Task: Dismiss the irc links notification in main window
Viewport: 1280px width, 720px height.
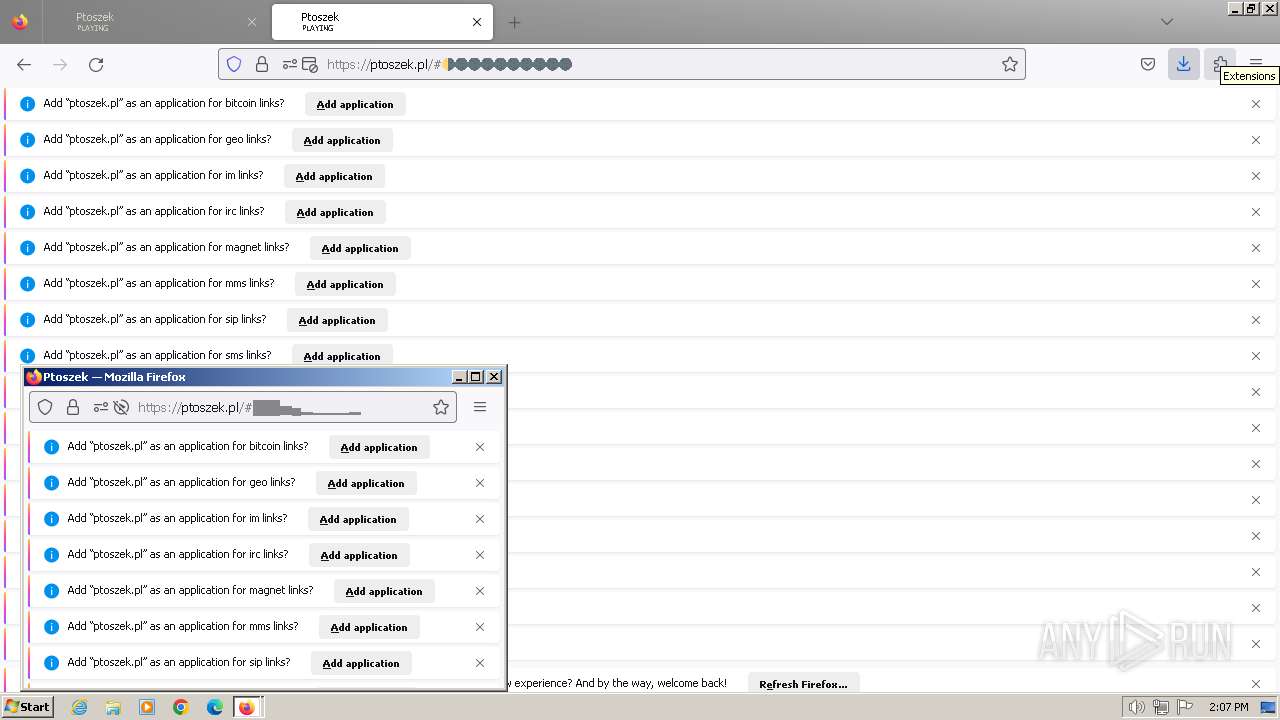Action: (1256, 212)
